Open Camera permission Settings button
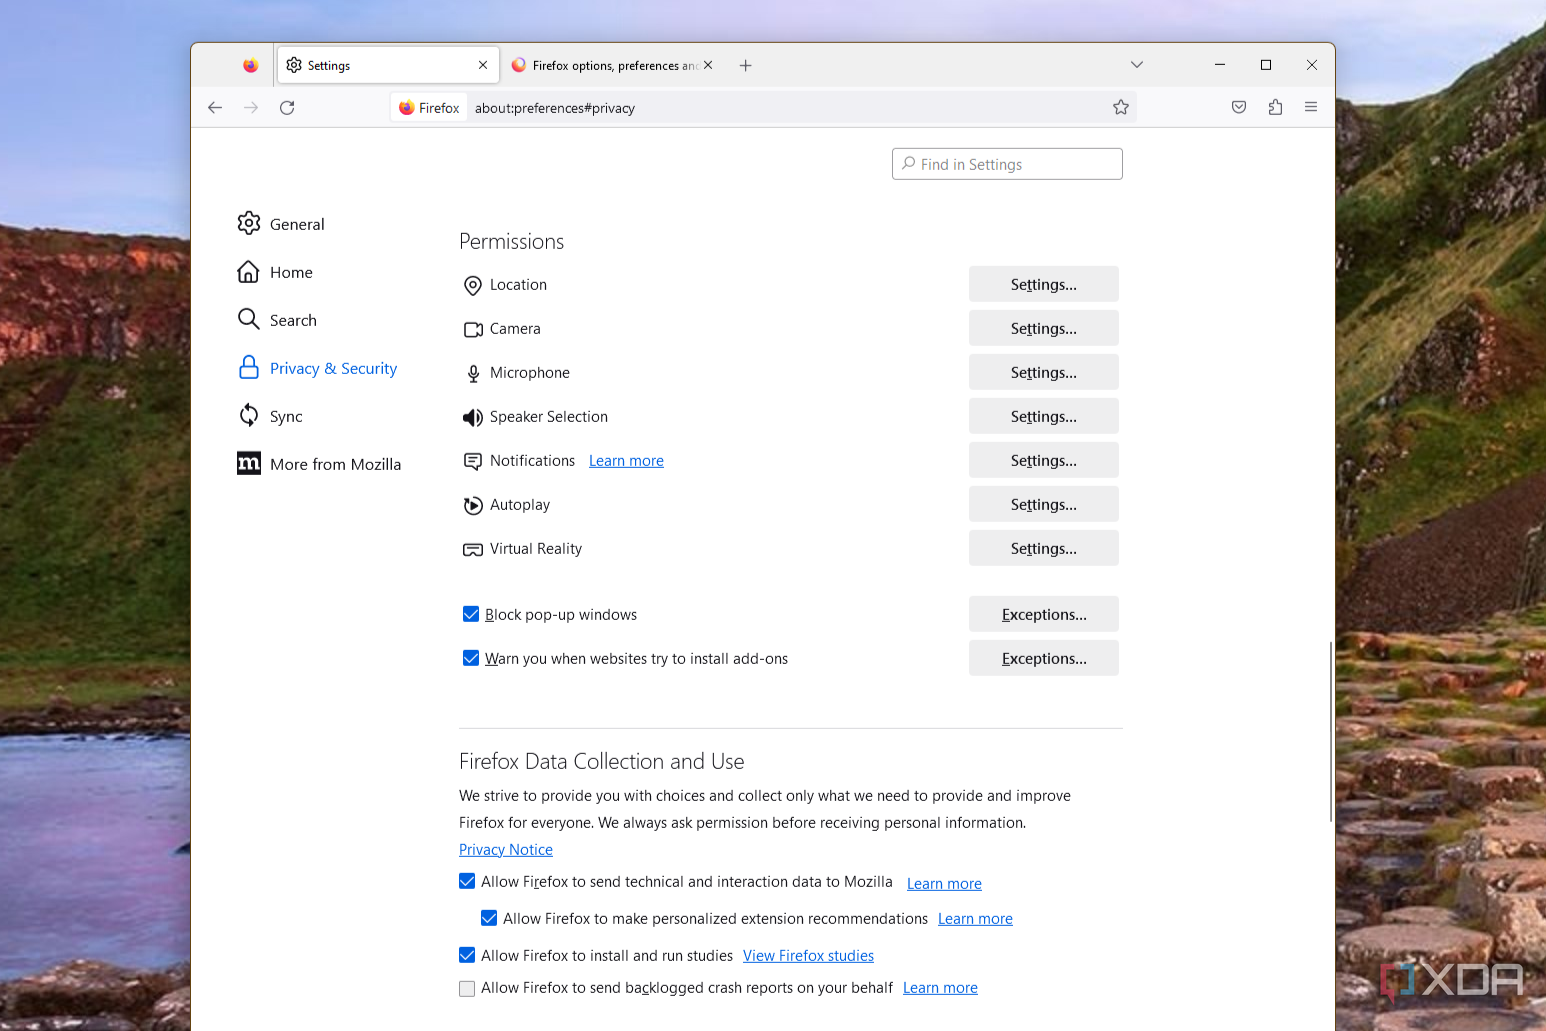Image resolution: width=1546 pixels, height=1031 pixels. [x=1044, y=328]
